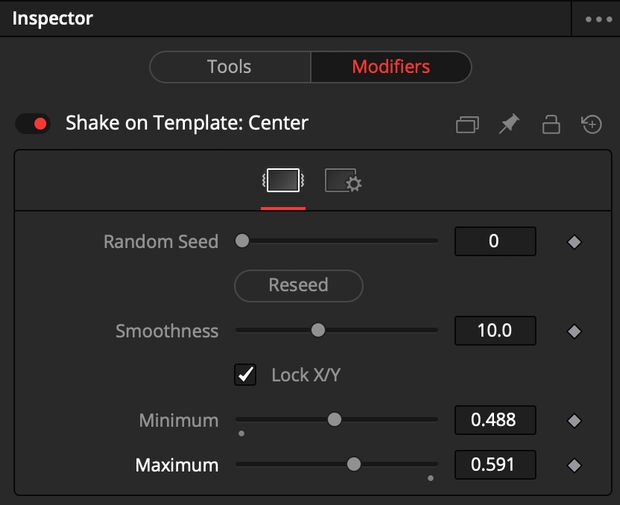
Task: Click the Random Seed value field
Action: (494, 242)
